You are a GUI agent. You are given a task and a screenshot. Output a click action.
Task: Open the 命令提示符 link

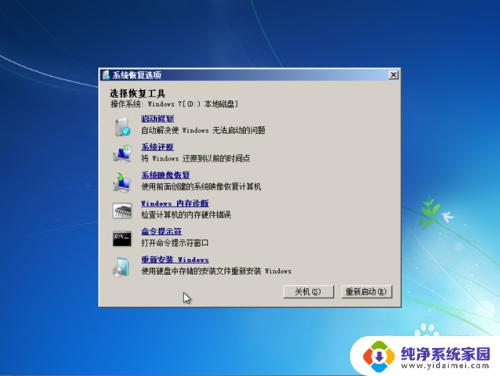161,231
